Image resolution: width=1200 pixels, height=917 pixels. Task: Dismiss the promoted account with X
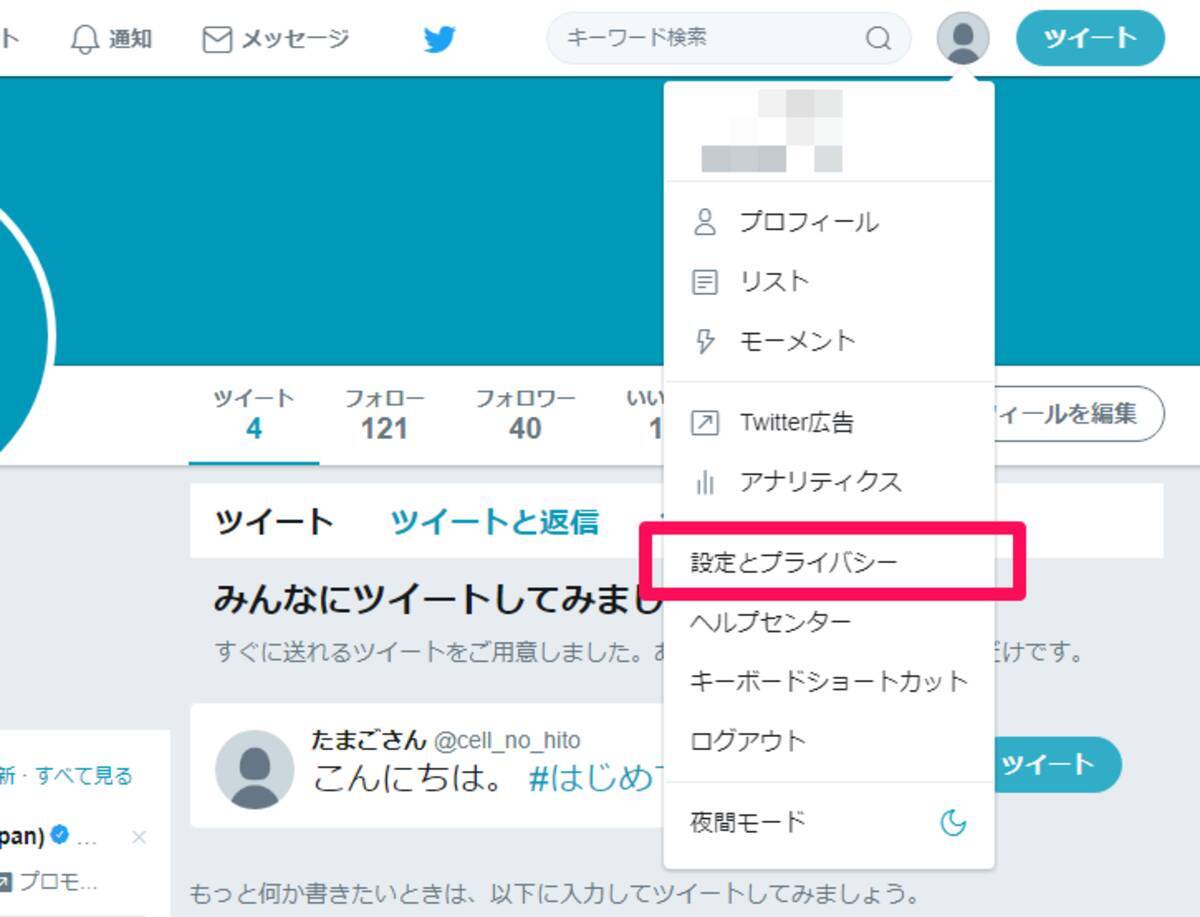(139, 837)
